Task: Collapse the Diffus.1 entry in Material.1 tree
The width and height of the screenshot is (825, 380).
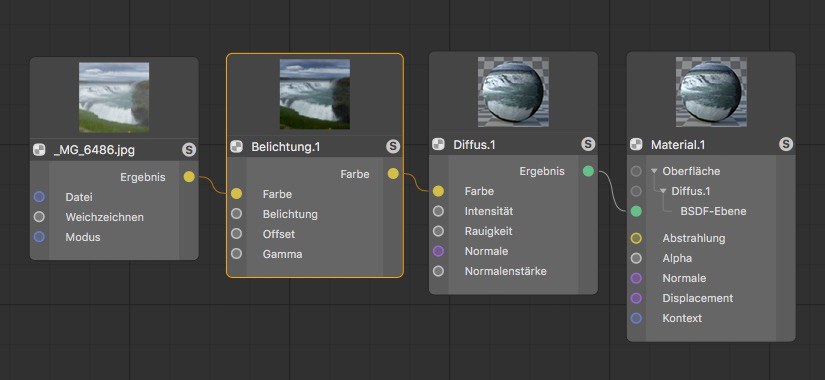Action: coord(663,191)
